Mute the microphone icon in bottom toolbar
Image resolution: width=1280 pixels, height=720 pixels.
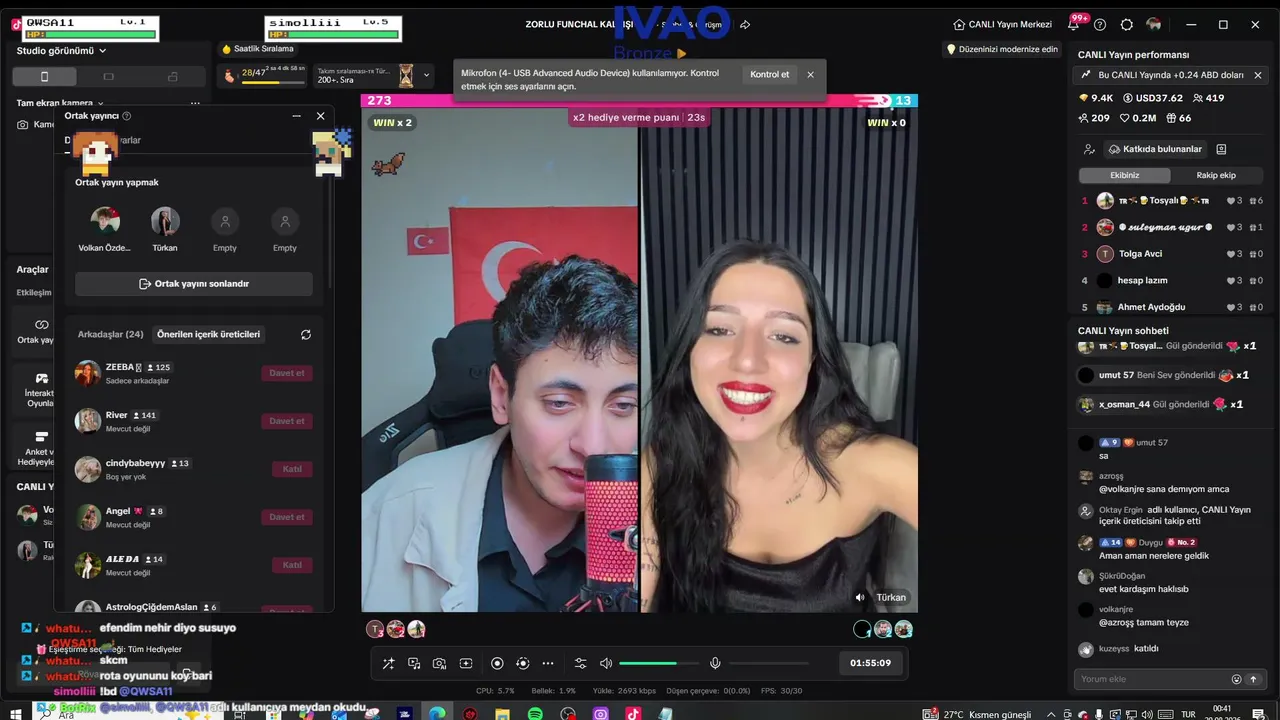(x=715, y=663)
